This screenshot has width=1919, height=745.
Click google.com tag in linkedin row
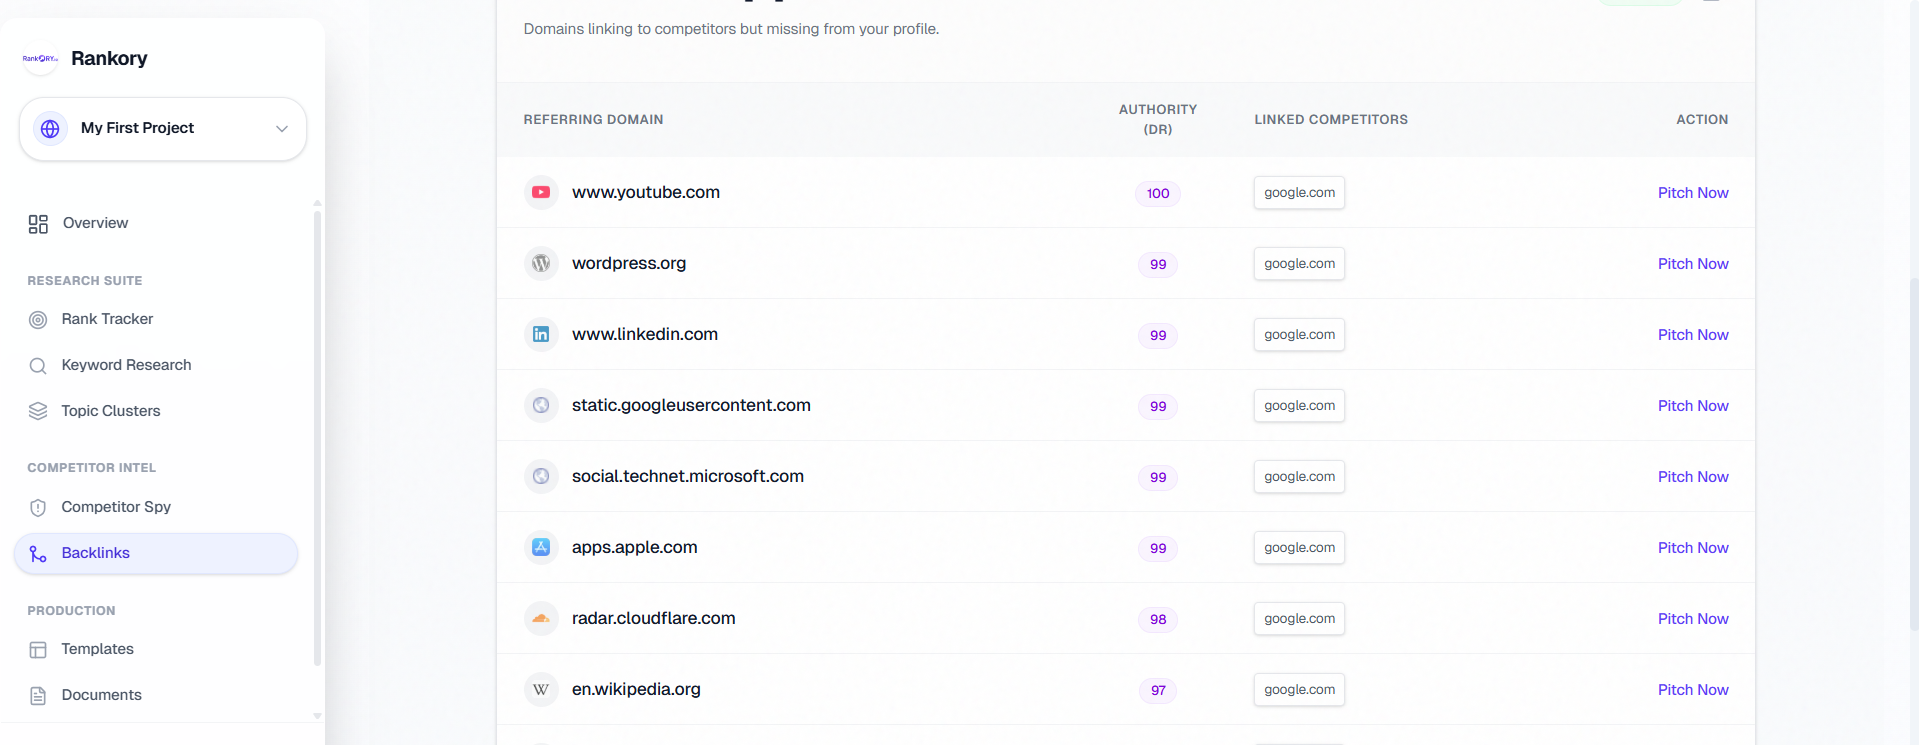click(1299, 335)
